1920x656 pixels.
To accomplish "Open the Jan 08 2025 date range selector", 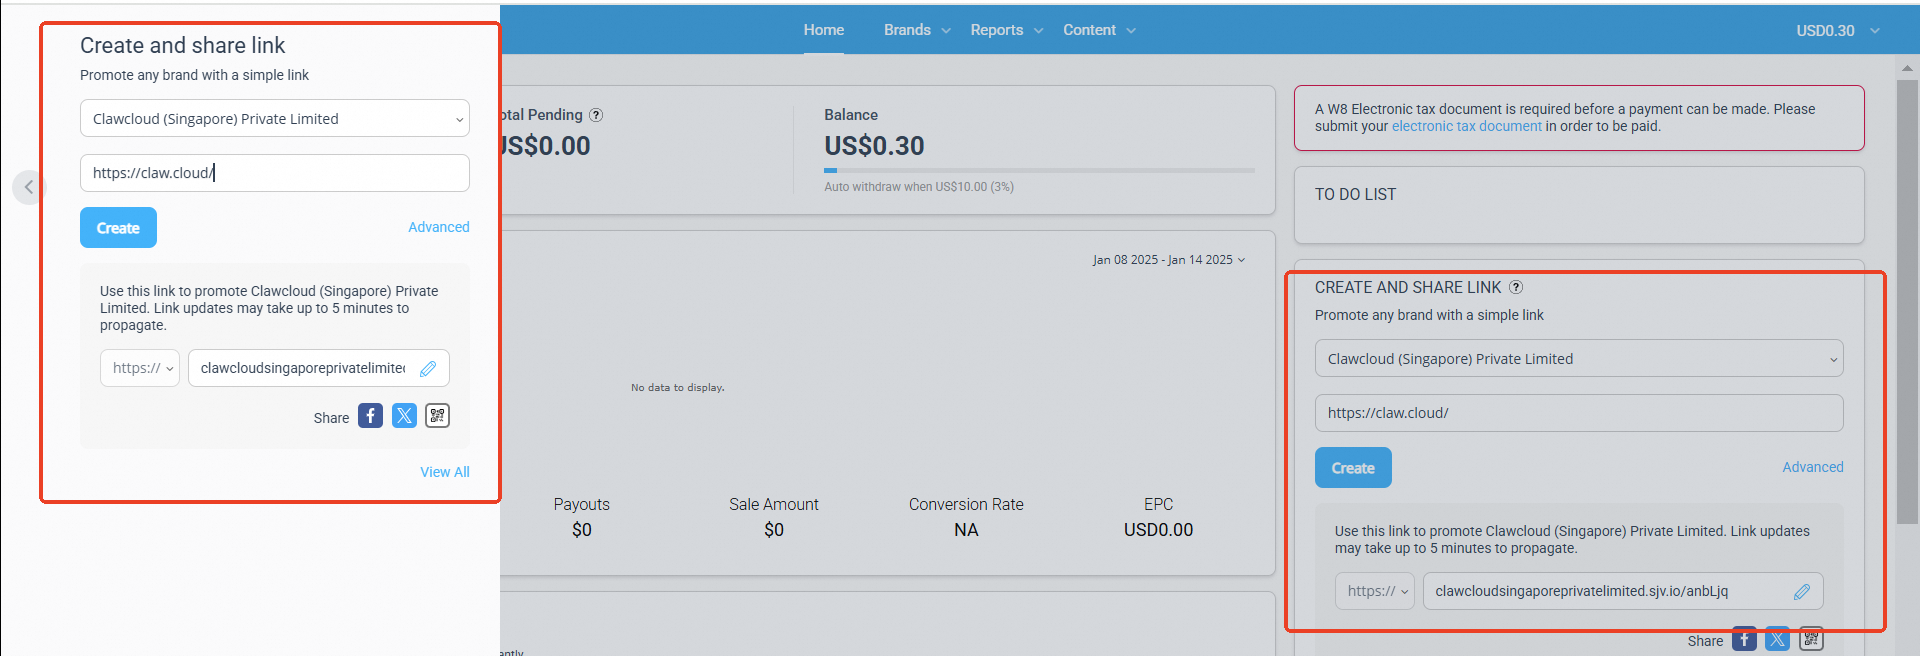I will 1168,260.
